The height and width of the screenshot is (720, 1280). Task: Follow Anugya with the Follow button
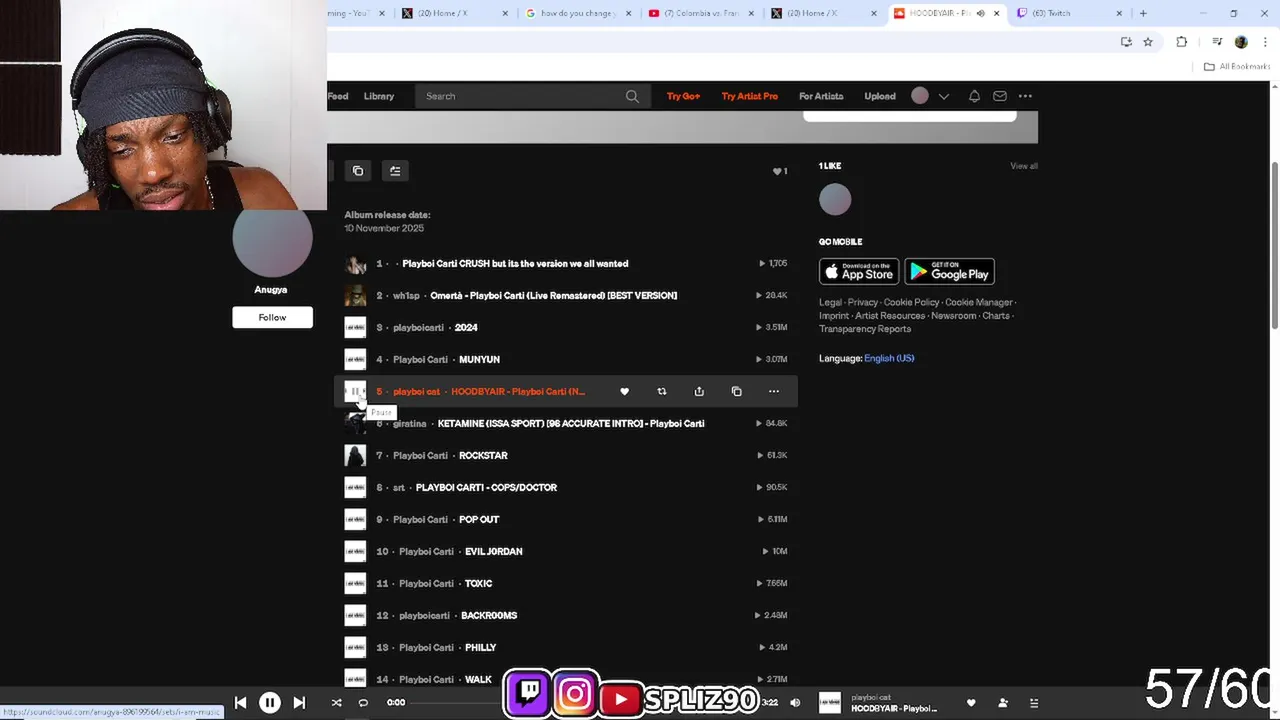click(x=272, y=317)
